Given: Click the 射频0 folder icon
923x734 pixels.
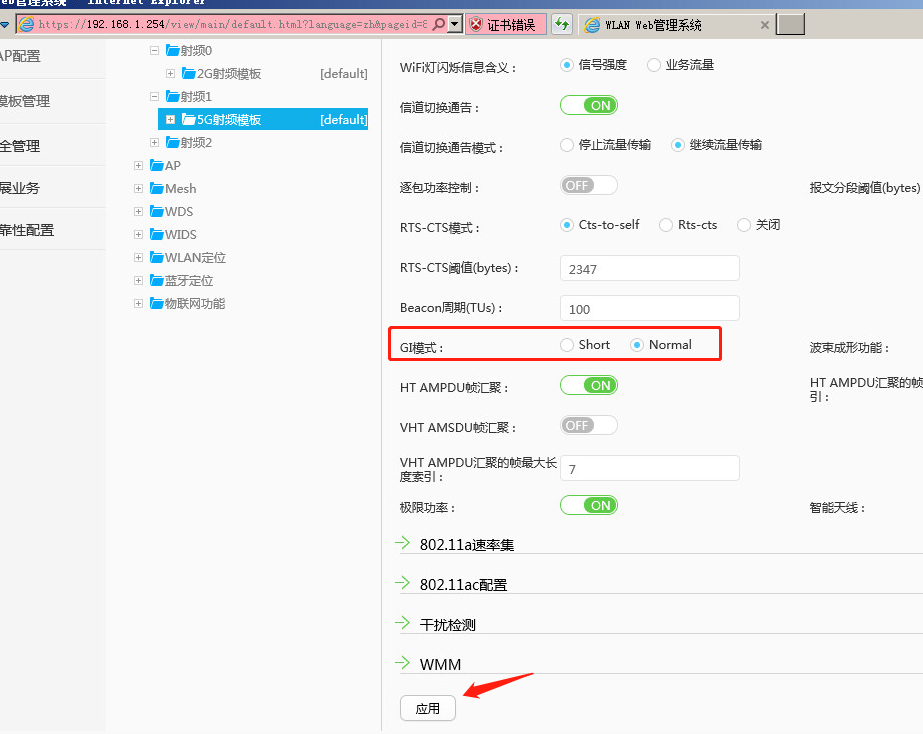Looking at the screenshot, I should (172, 50).
